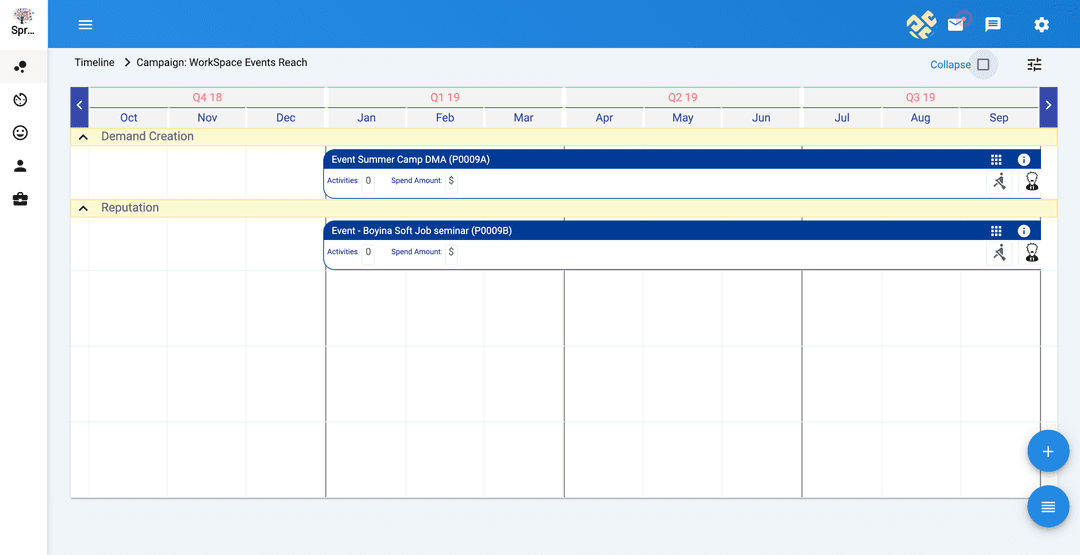Image resolution: width=1080 pixels, height=555 pixels.
Task: Go to Timeline breadcrumb
Action: pyautogui.click(x=94, y=62)
